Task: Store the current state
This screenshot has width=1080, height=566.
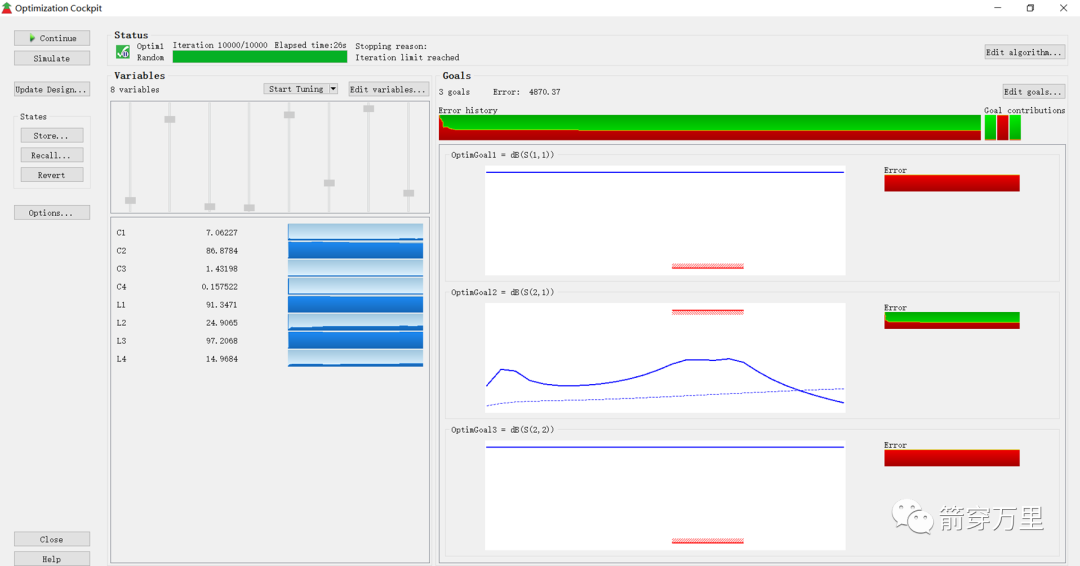Action: [x=52, y=136]
